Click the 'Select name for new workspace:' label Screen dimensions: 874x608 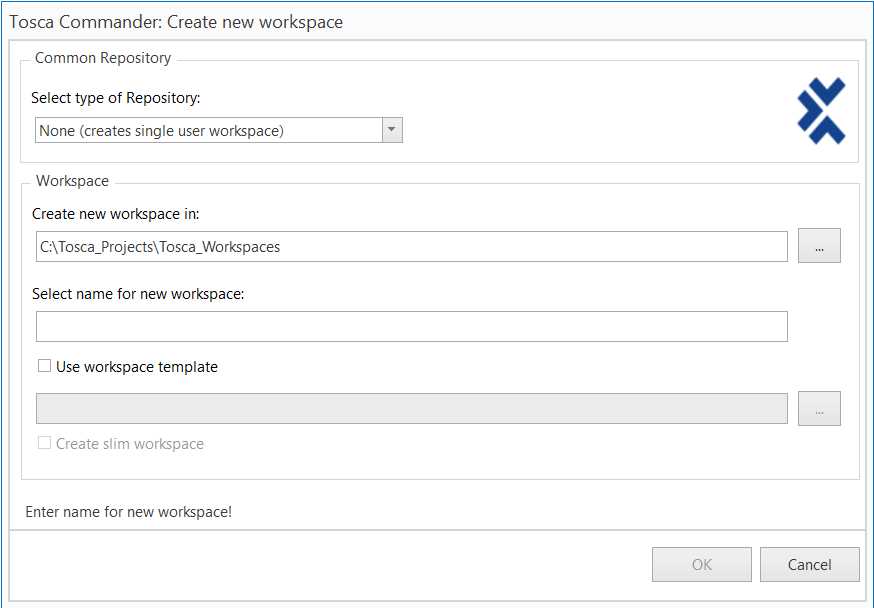pos(138,294)
